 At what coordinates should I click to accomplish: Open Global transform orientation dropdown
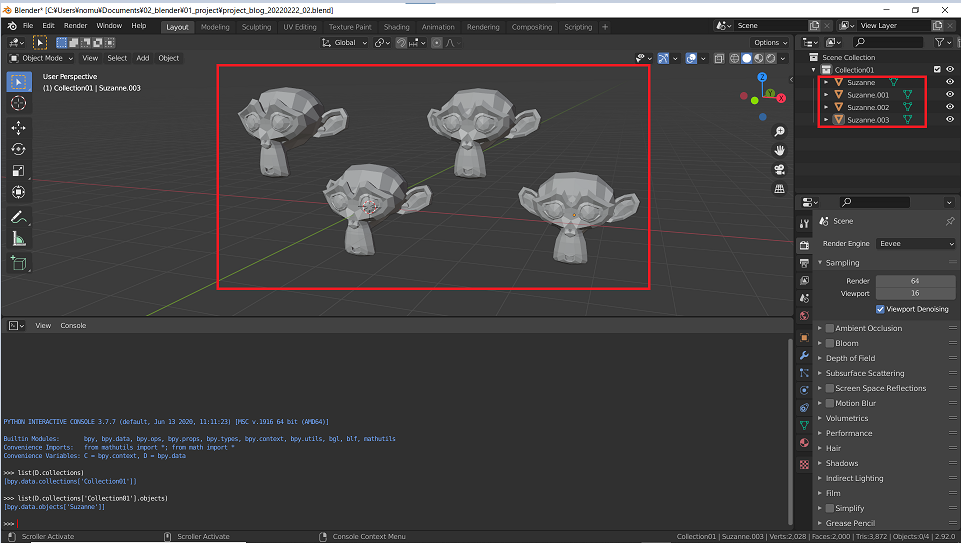pos(345,43)
